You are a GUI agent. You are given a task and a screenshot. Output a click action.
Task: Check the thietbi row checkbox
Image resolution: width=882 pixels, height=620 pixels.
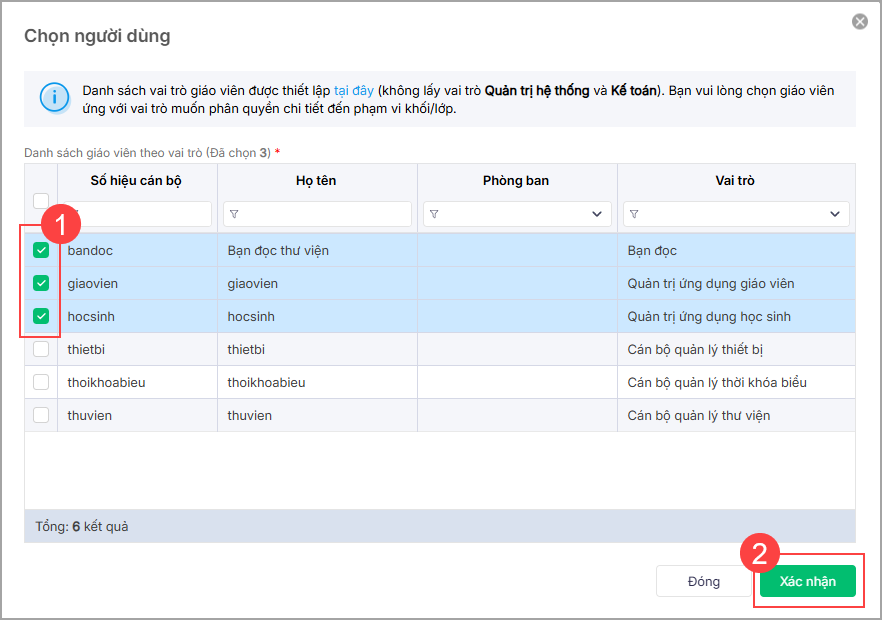coord(41,349)
